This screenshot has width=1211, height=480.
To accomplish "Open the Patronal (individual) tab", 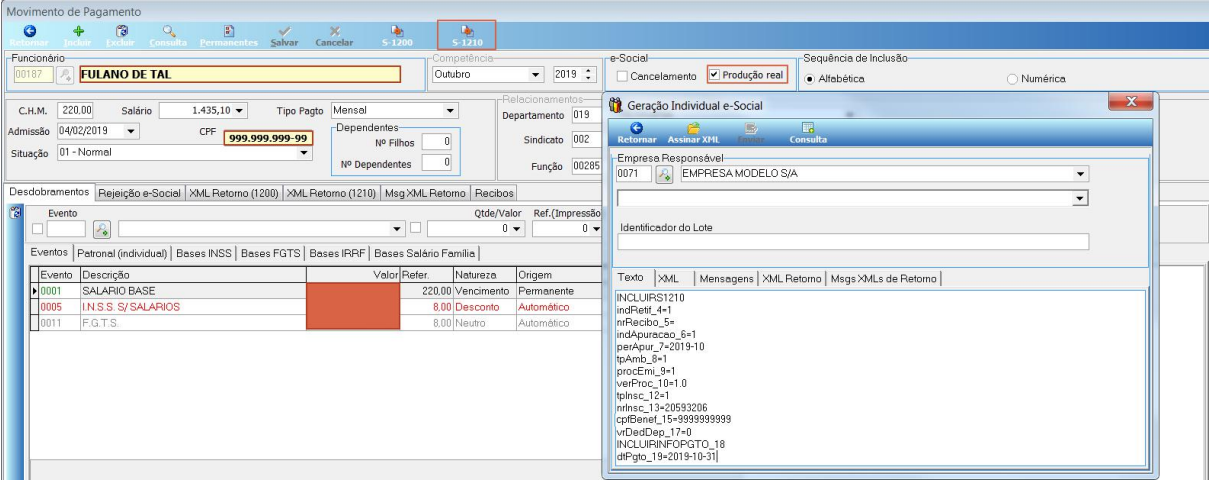I will (123, 252).
